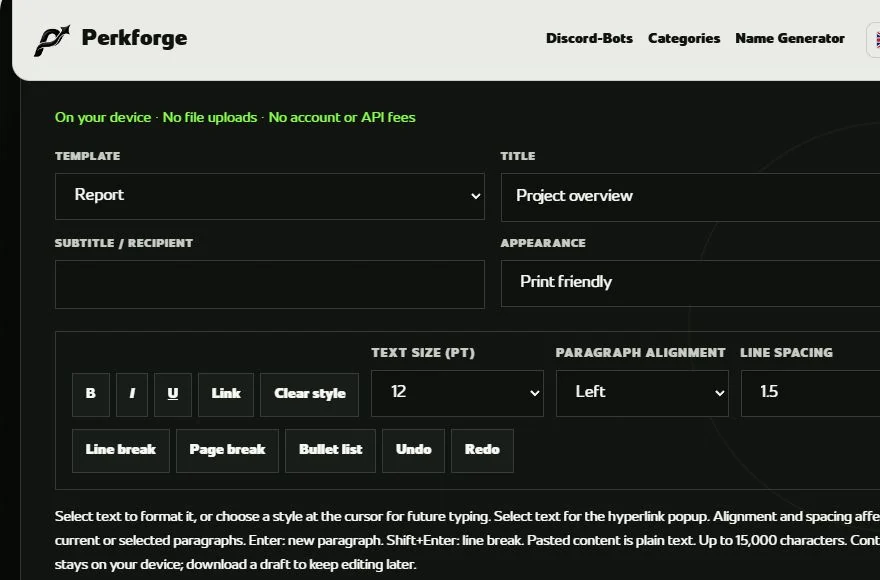Focus the Title field containing Project overview
Image resolution: width=880 pixels, height=580 pixels.
coord(690,197)
